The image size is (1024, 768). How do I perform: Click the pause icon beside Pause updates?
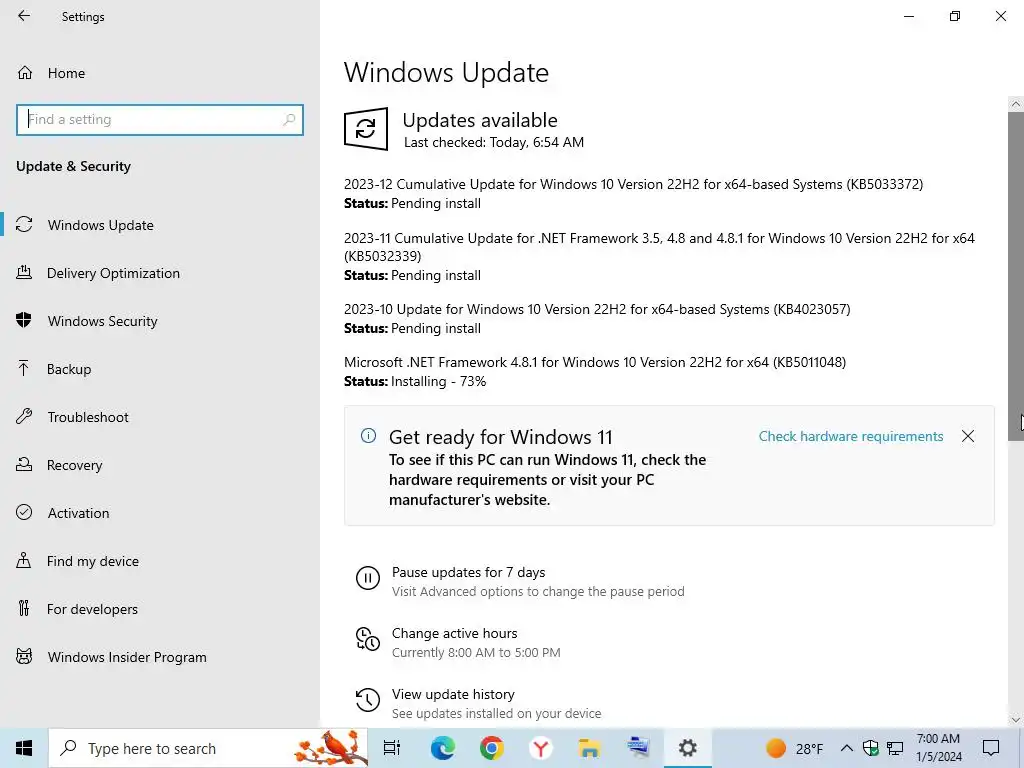click(368, 578)
